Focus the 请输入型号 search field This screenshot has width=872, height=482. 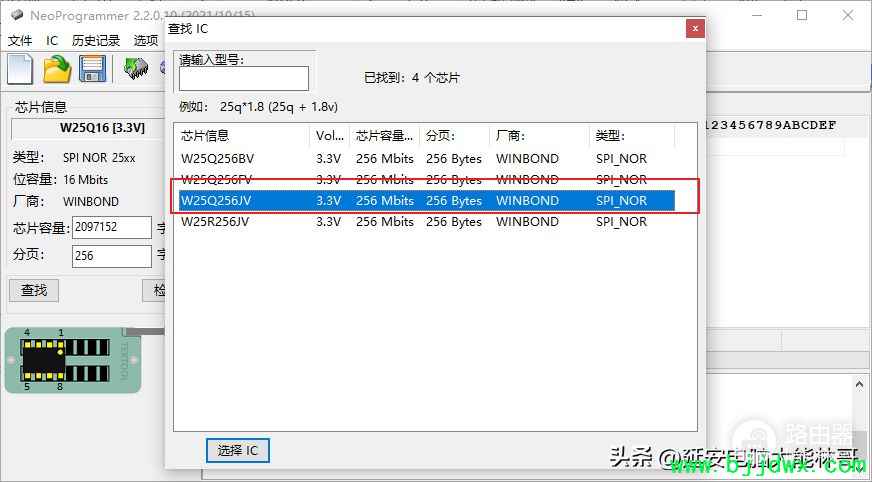coord(243,78)
